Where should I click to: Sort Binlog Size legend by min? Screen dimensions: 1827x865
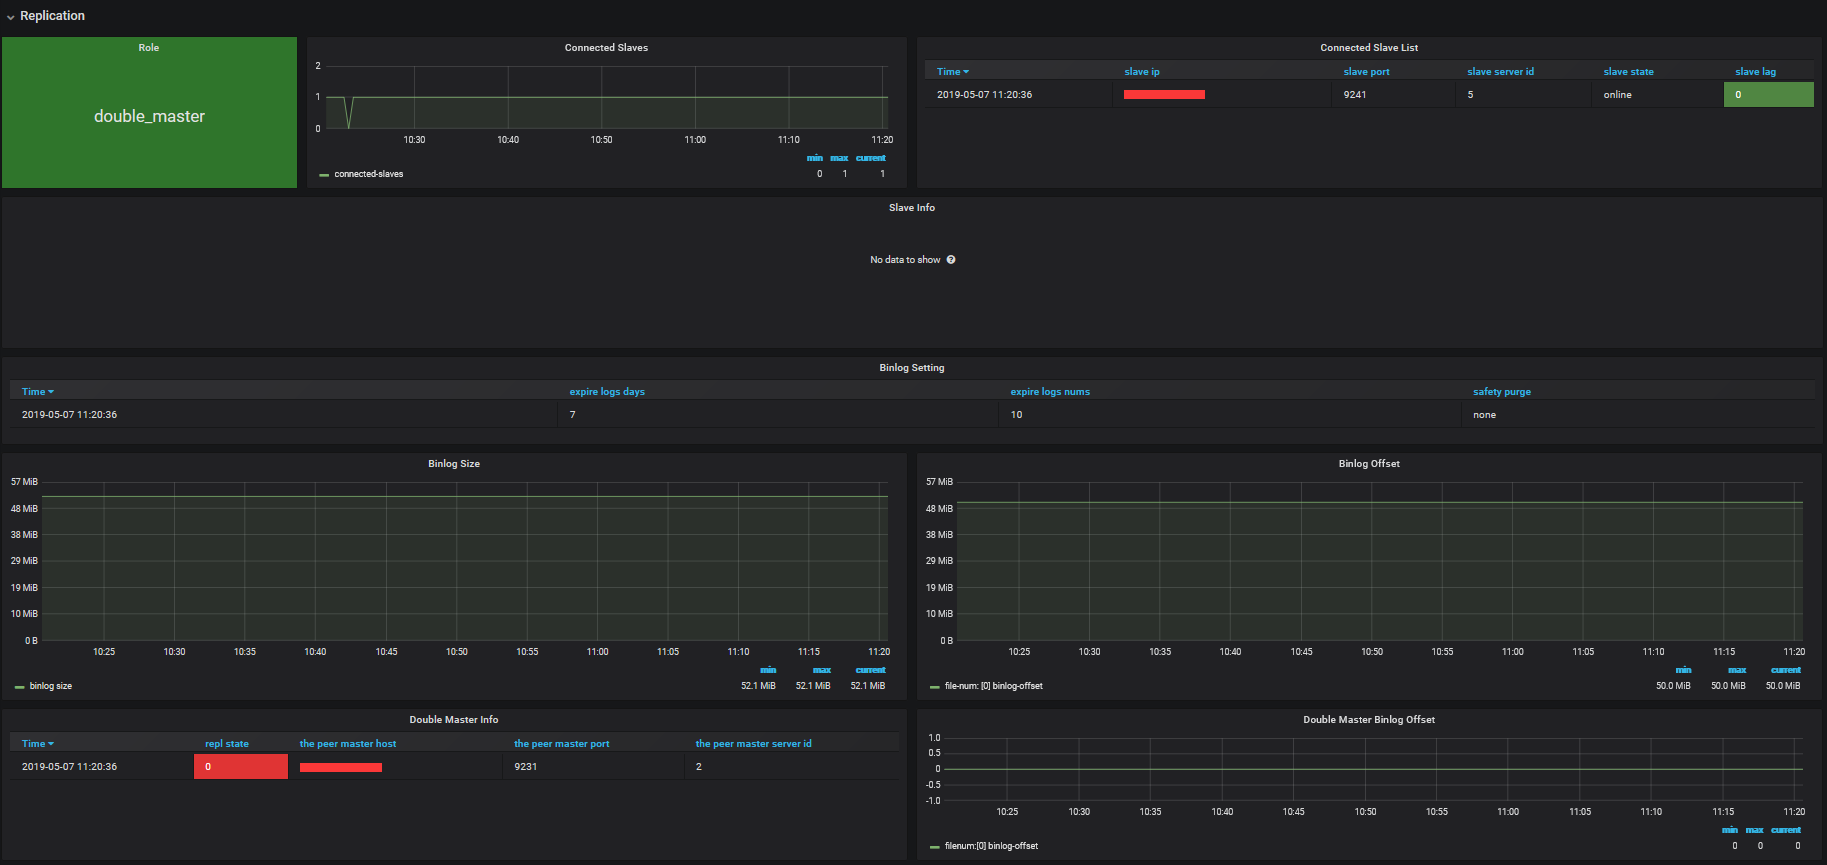(x=768, y=670)
